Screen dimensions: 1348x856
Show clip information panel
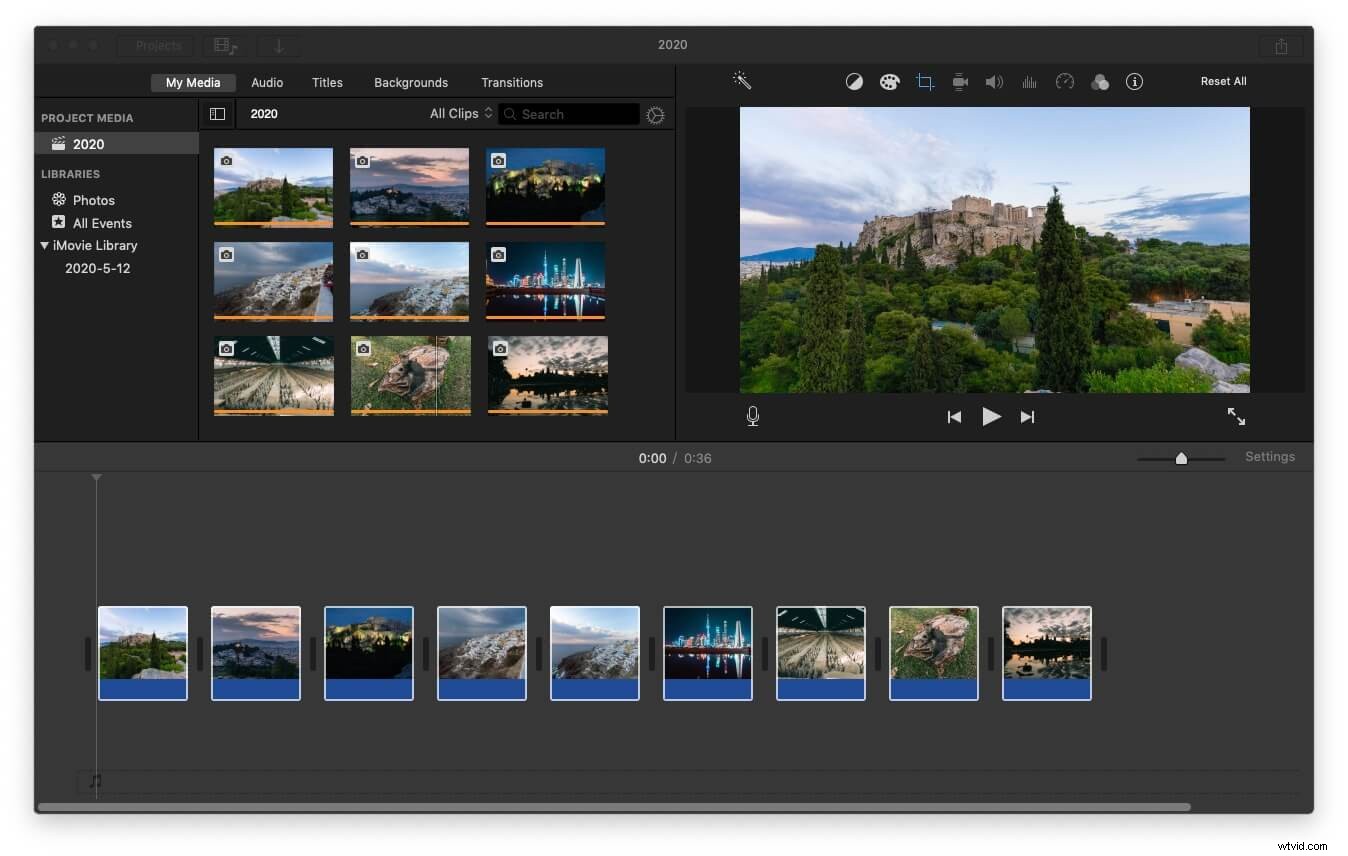tap(1134, 81)
